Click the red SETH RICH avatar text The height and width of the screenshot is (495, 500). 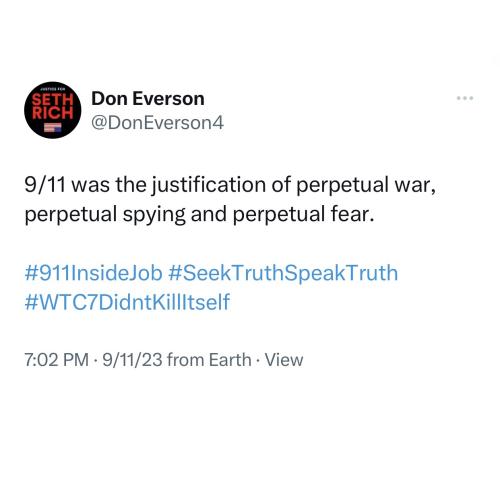click(53, 106)
